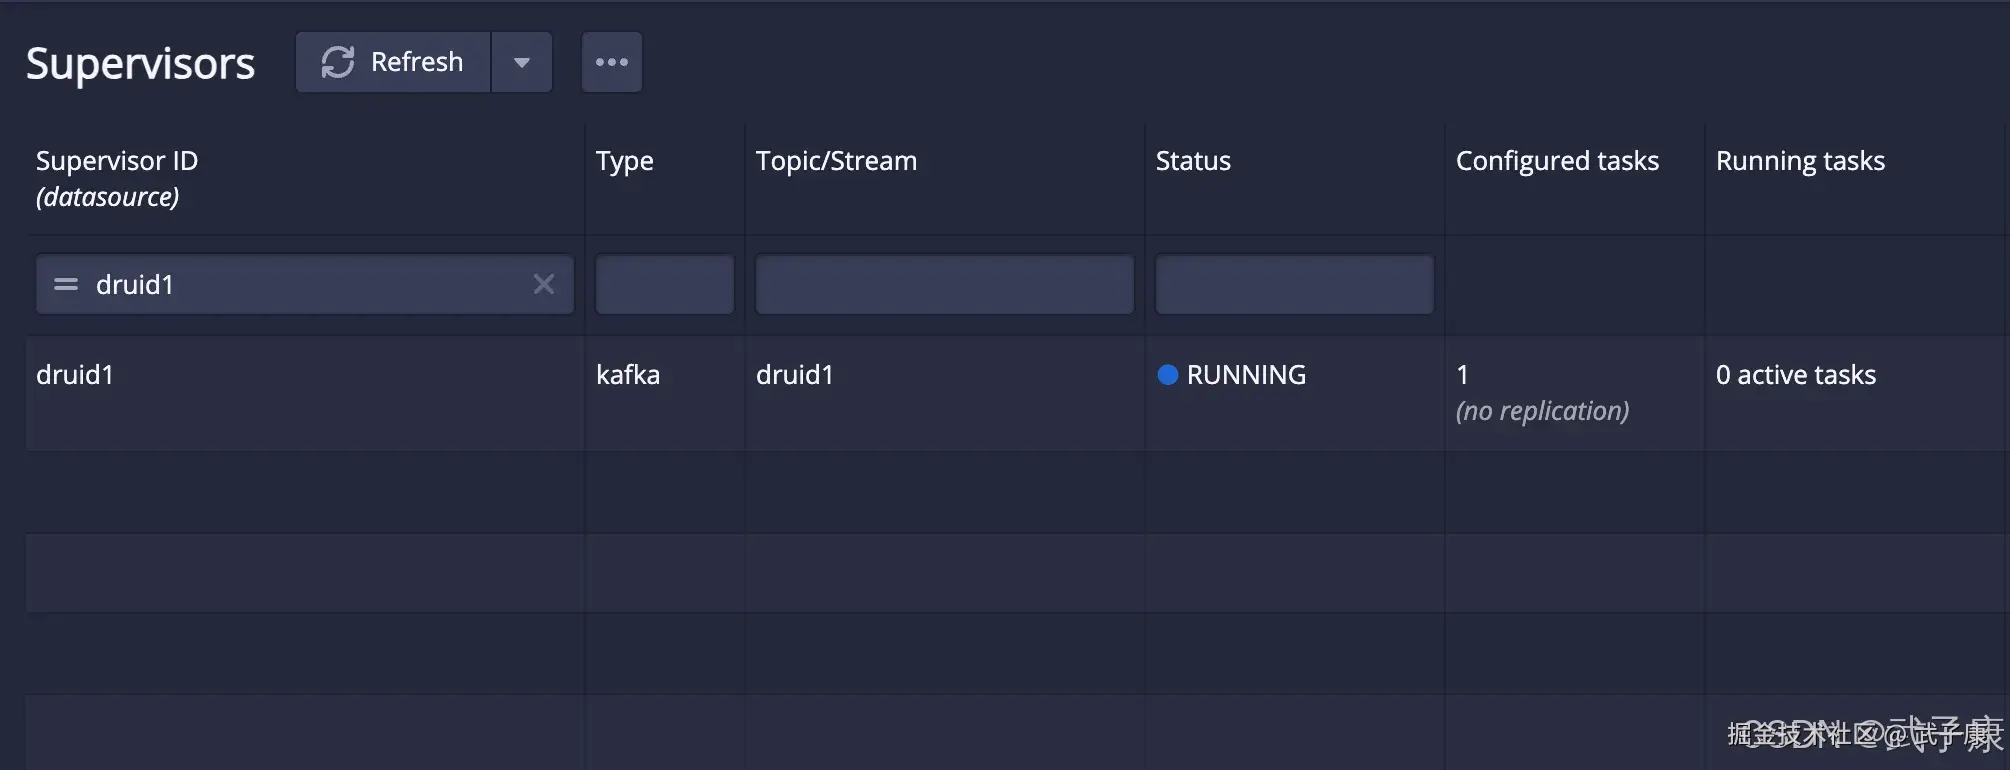The height and width of the screenshot is (770, 2010).
Task: Click the Topic/Stream filter input field
Action: pos(945,285)
